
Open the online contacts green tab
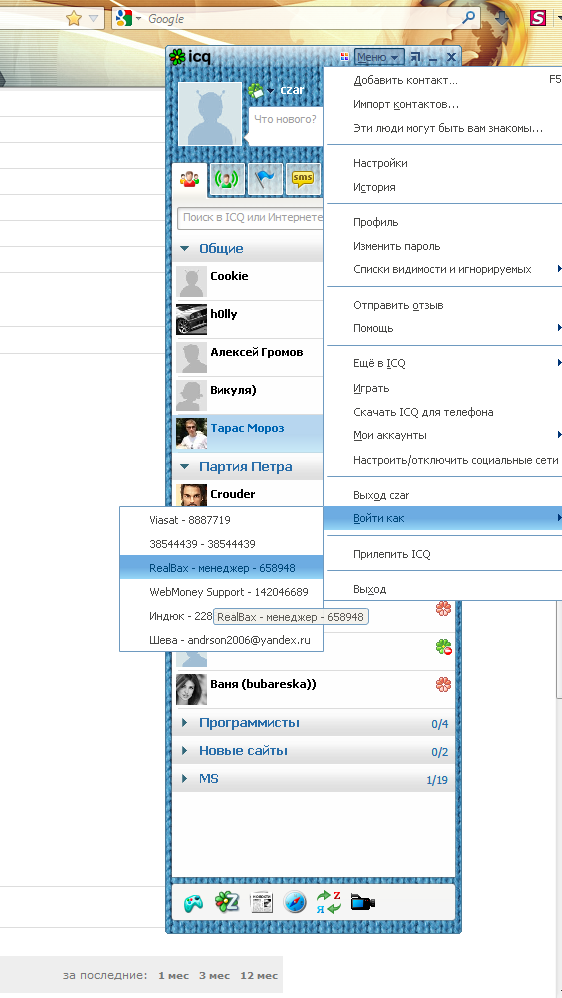point(228,179)
